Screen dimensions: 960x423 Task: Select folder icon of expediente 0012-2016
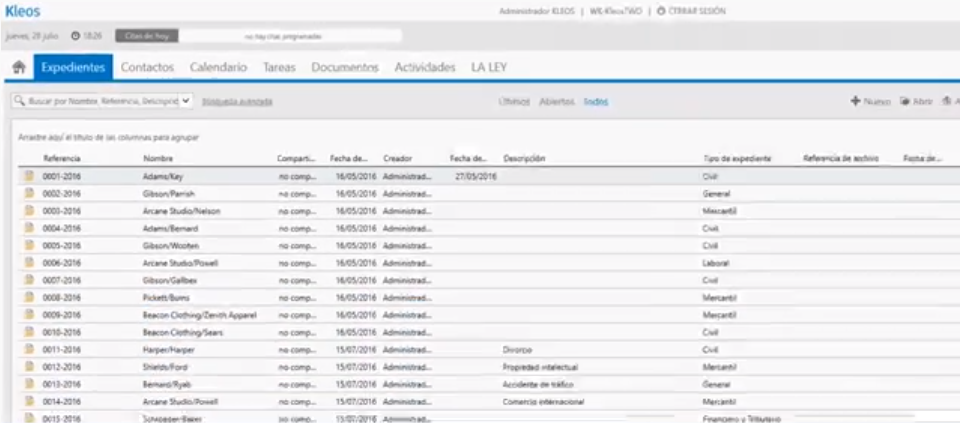tap(29, 367)
